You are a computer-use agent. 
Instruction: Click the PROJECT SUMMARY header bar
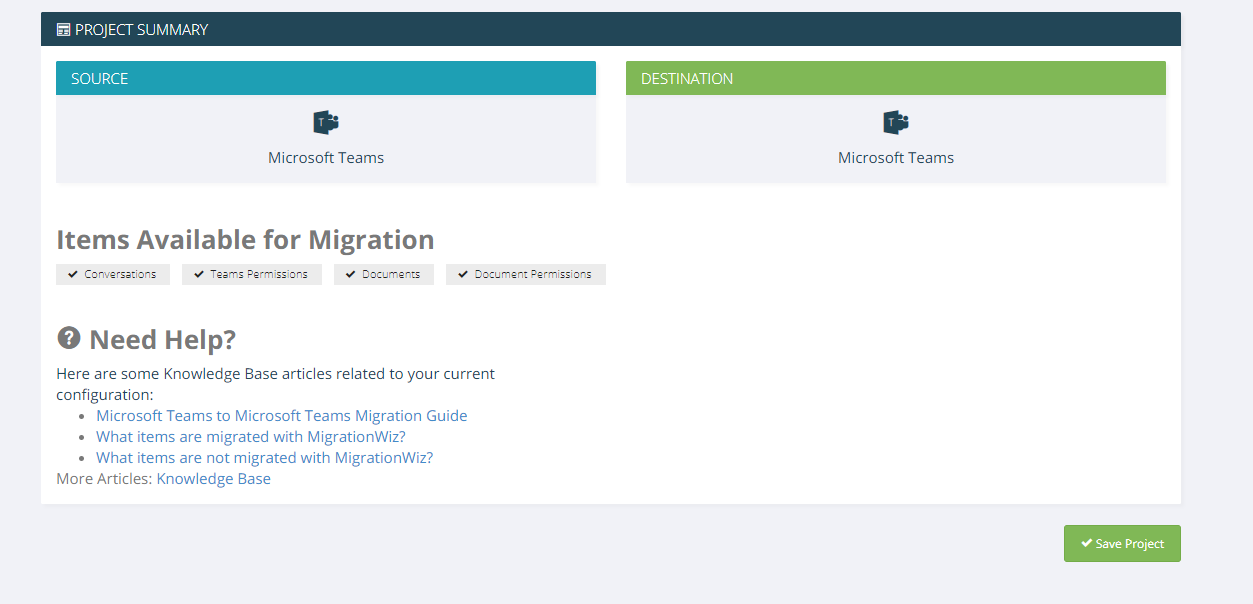pyautogui.click(x=611, y=29)
